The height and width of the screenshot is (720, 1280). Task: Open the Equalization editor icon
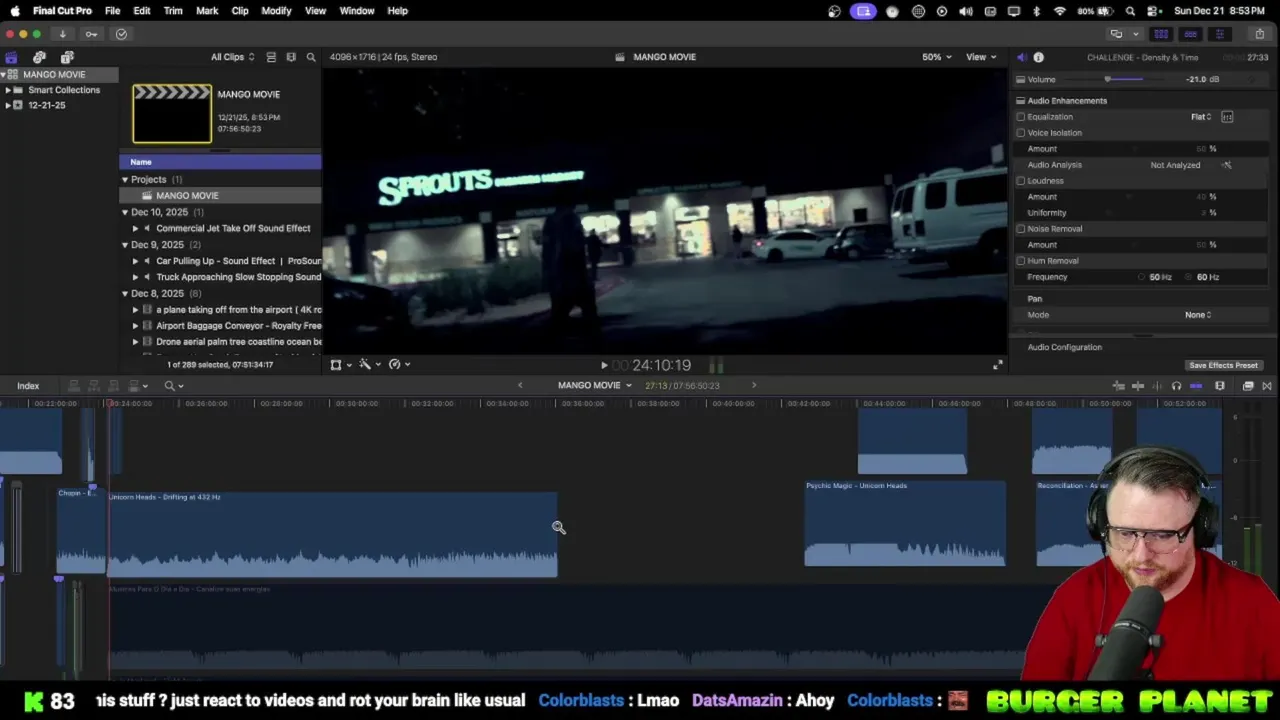(1227, 117)
